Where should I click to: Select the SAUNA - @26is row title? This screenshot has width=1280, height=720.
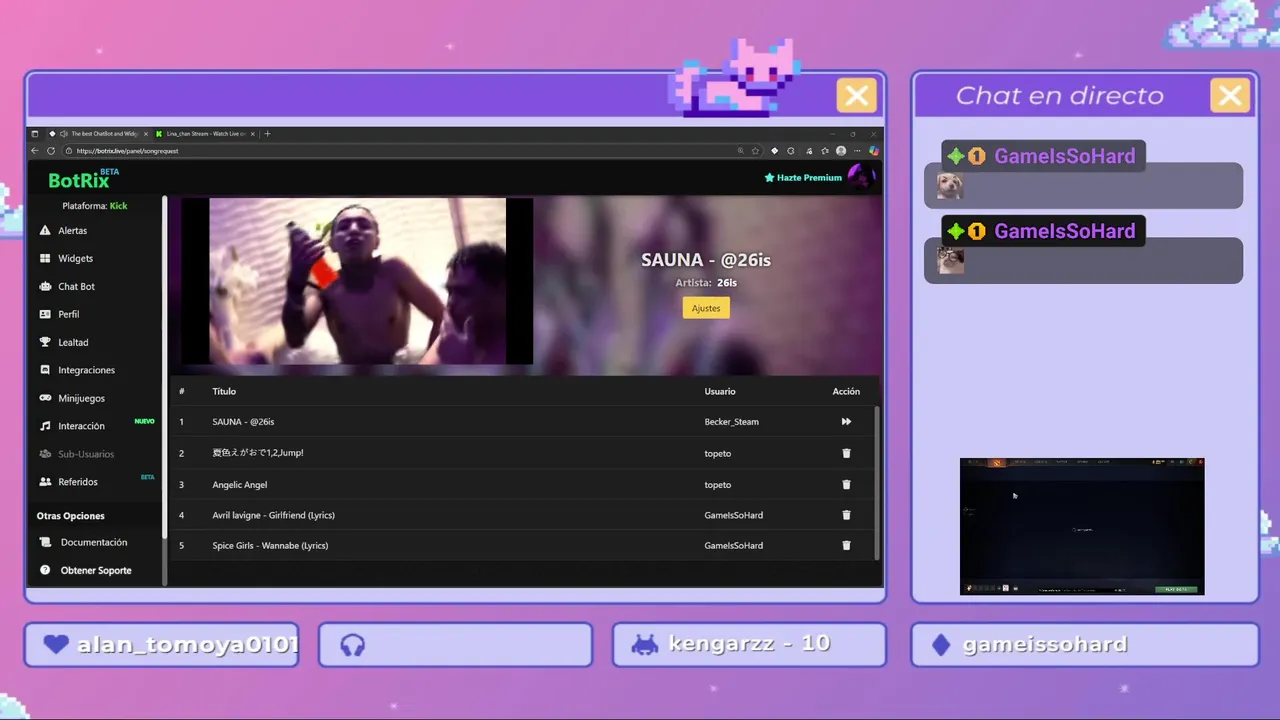click(x=243, y=422)
